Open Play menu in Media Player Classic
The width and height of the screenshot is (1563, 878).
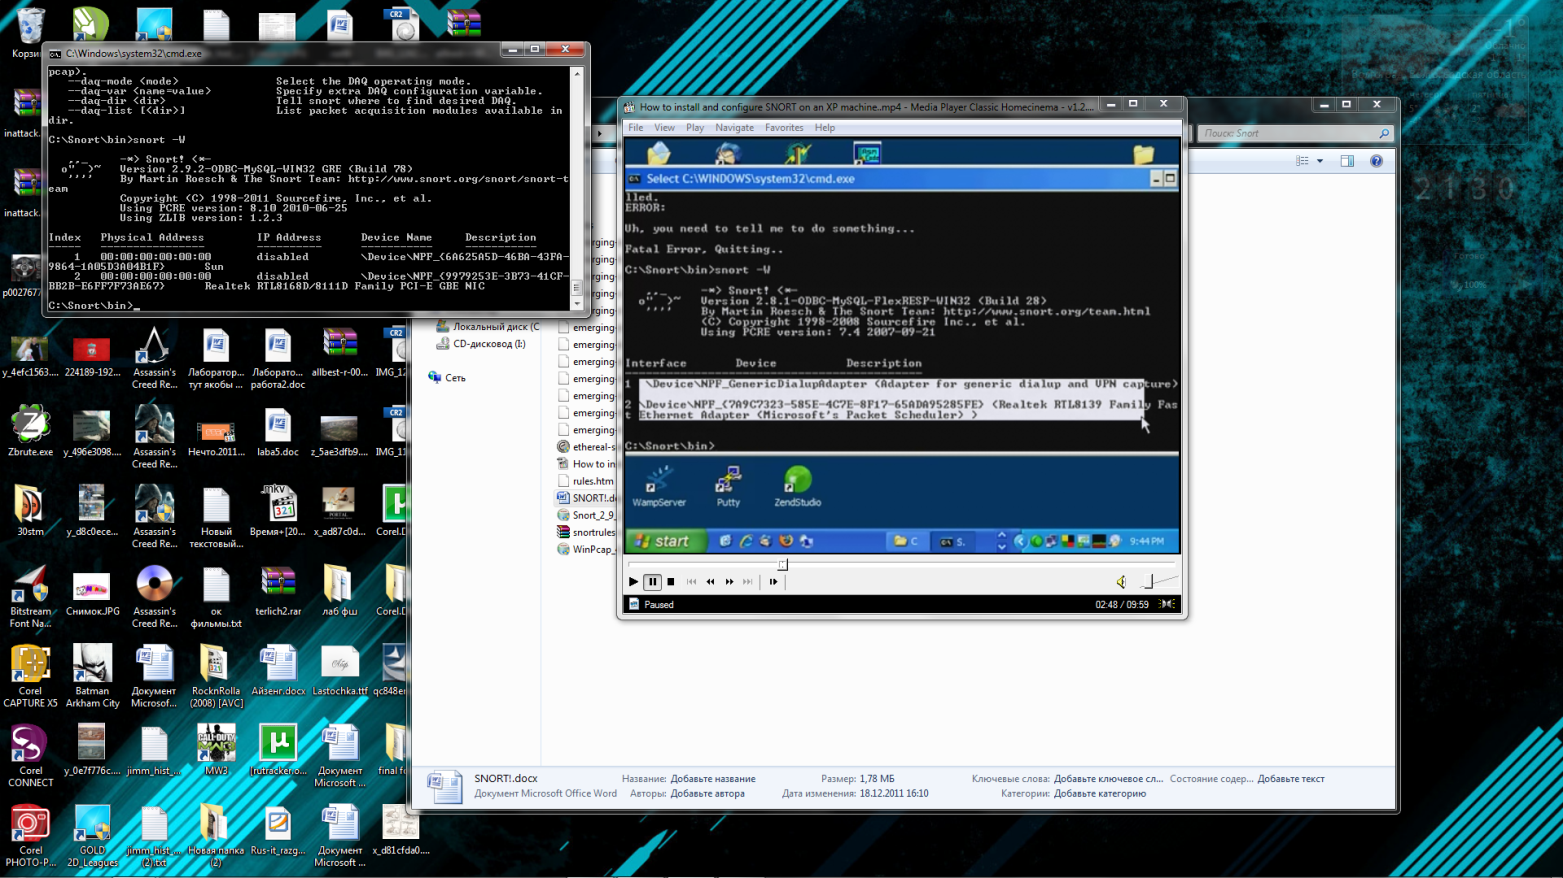tap(695, 128)
